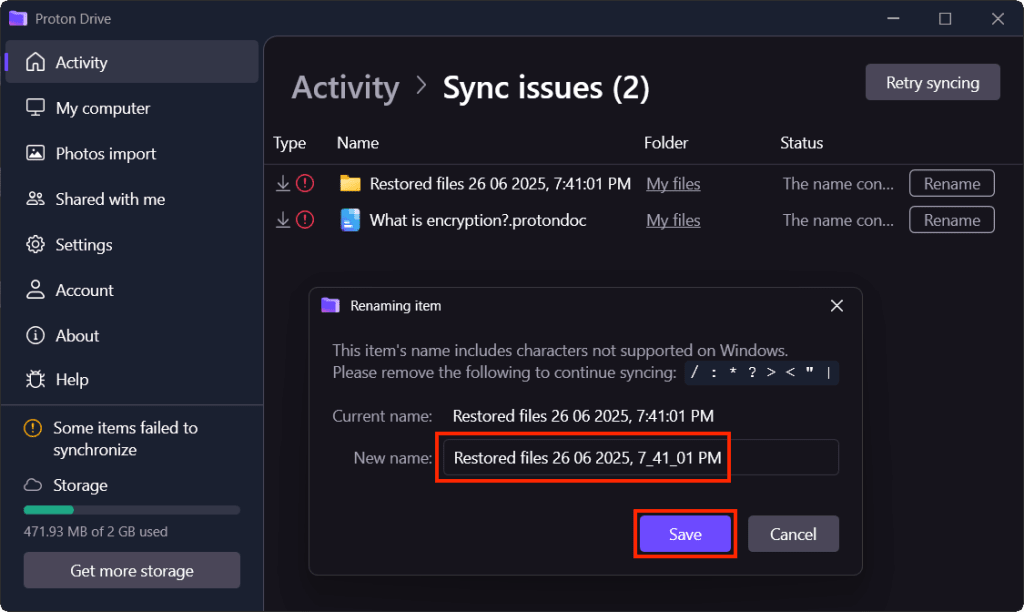Image resolution: width=1024 pixels, height=612 pixels.
Task: Open the Activity section in sidebar
Action: click(x=132, y=62)
